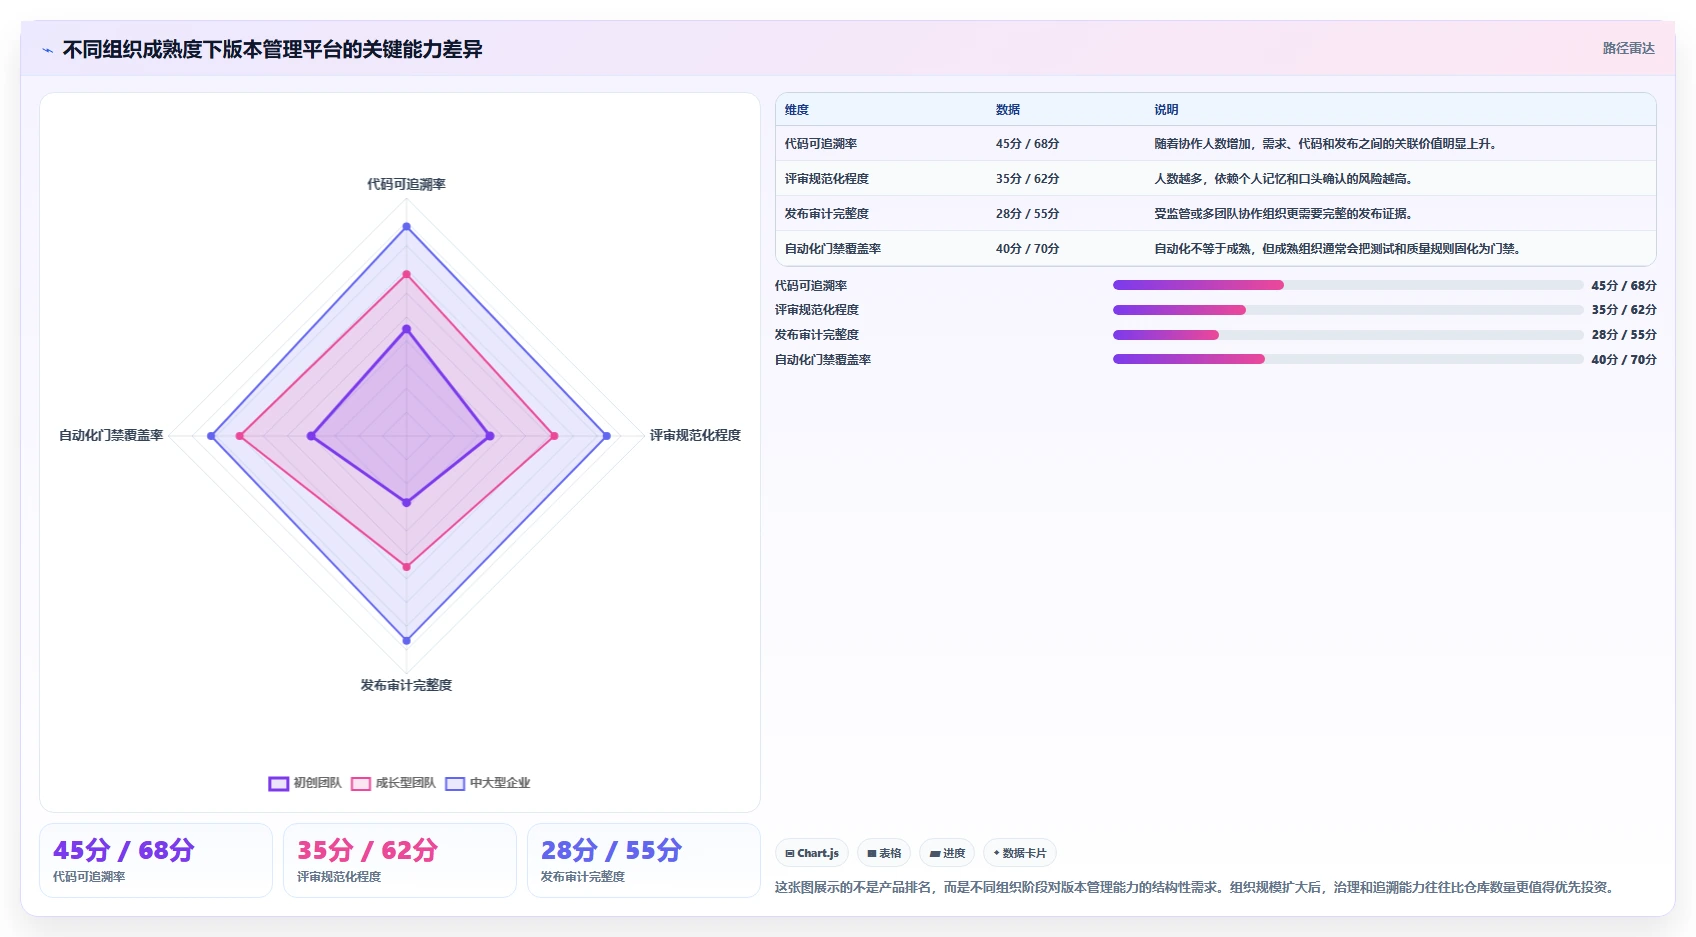This screenshot has width=1696, height=937.
Task: Click the 评审规范化程度 radar axis label
Action: click(695, 435)
